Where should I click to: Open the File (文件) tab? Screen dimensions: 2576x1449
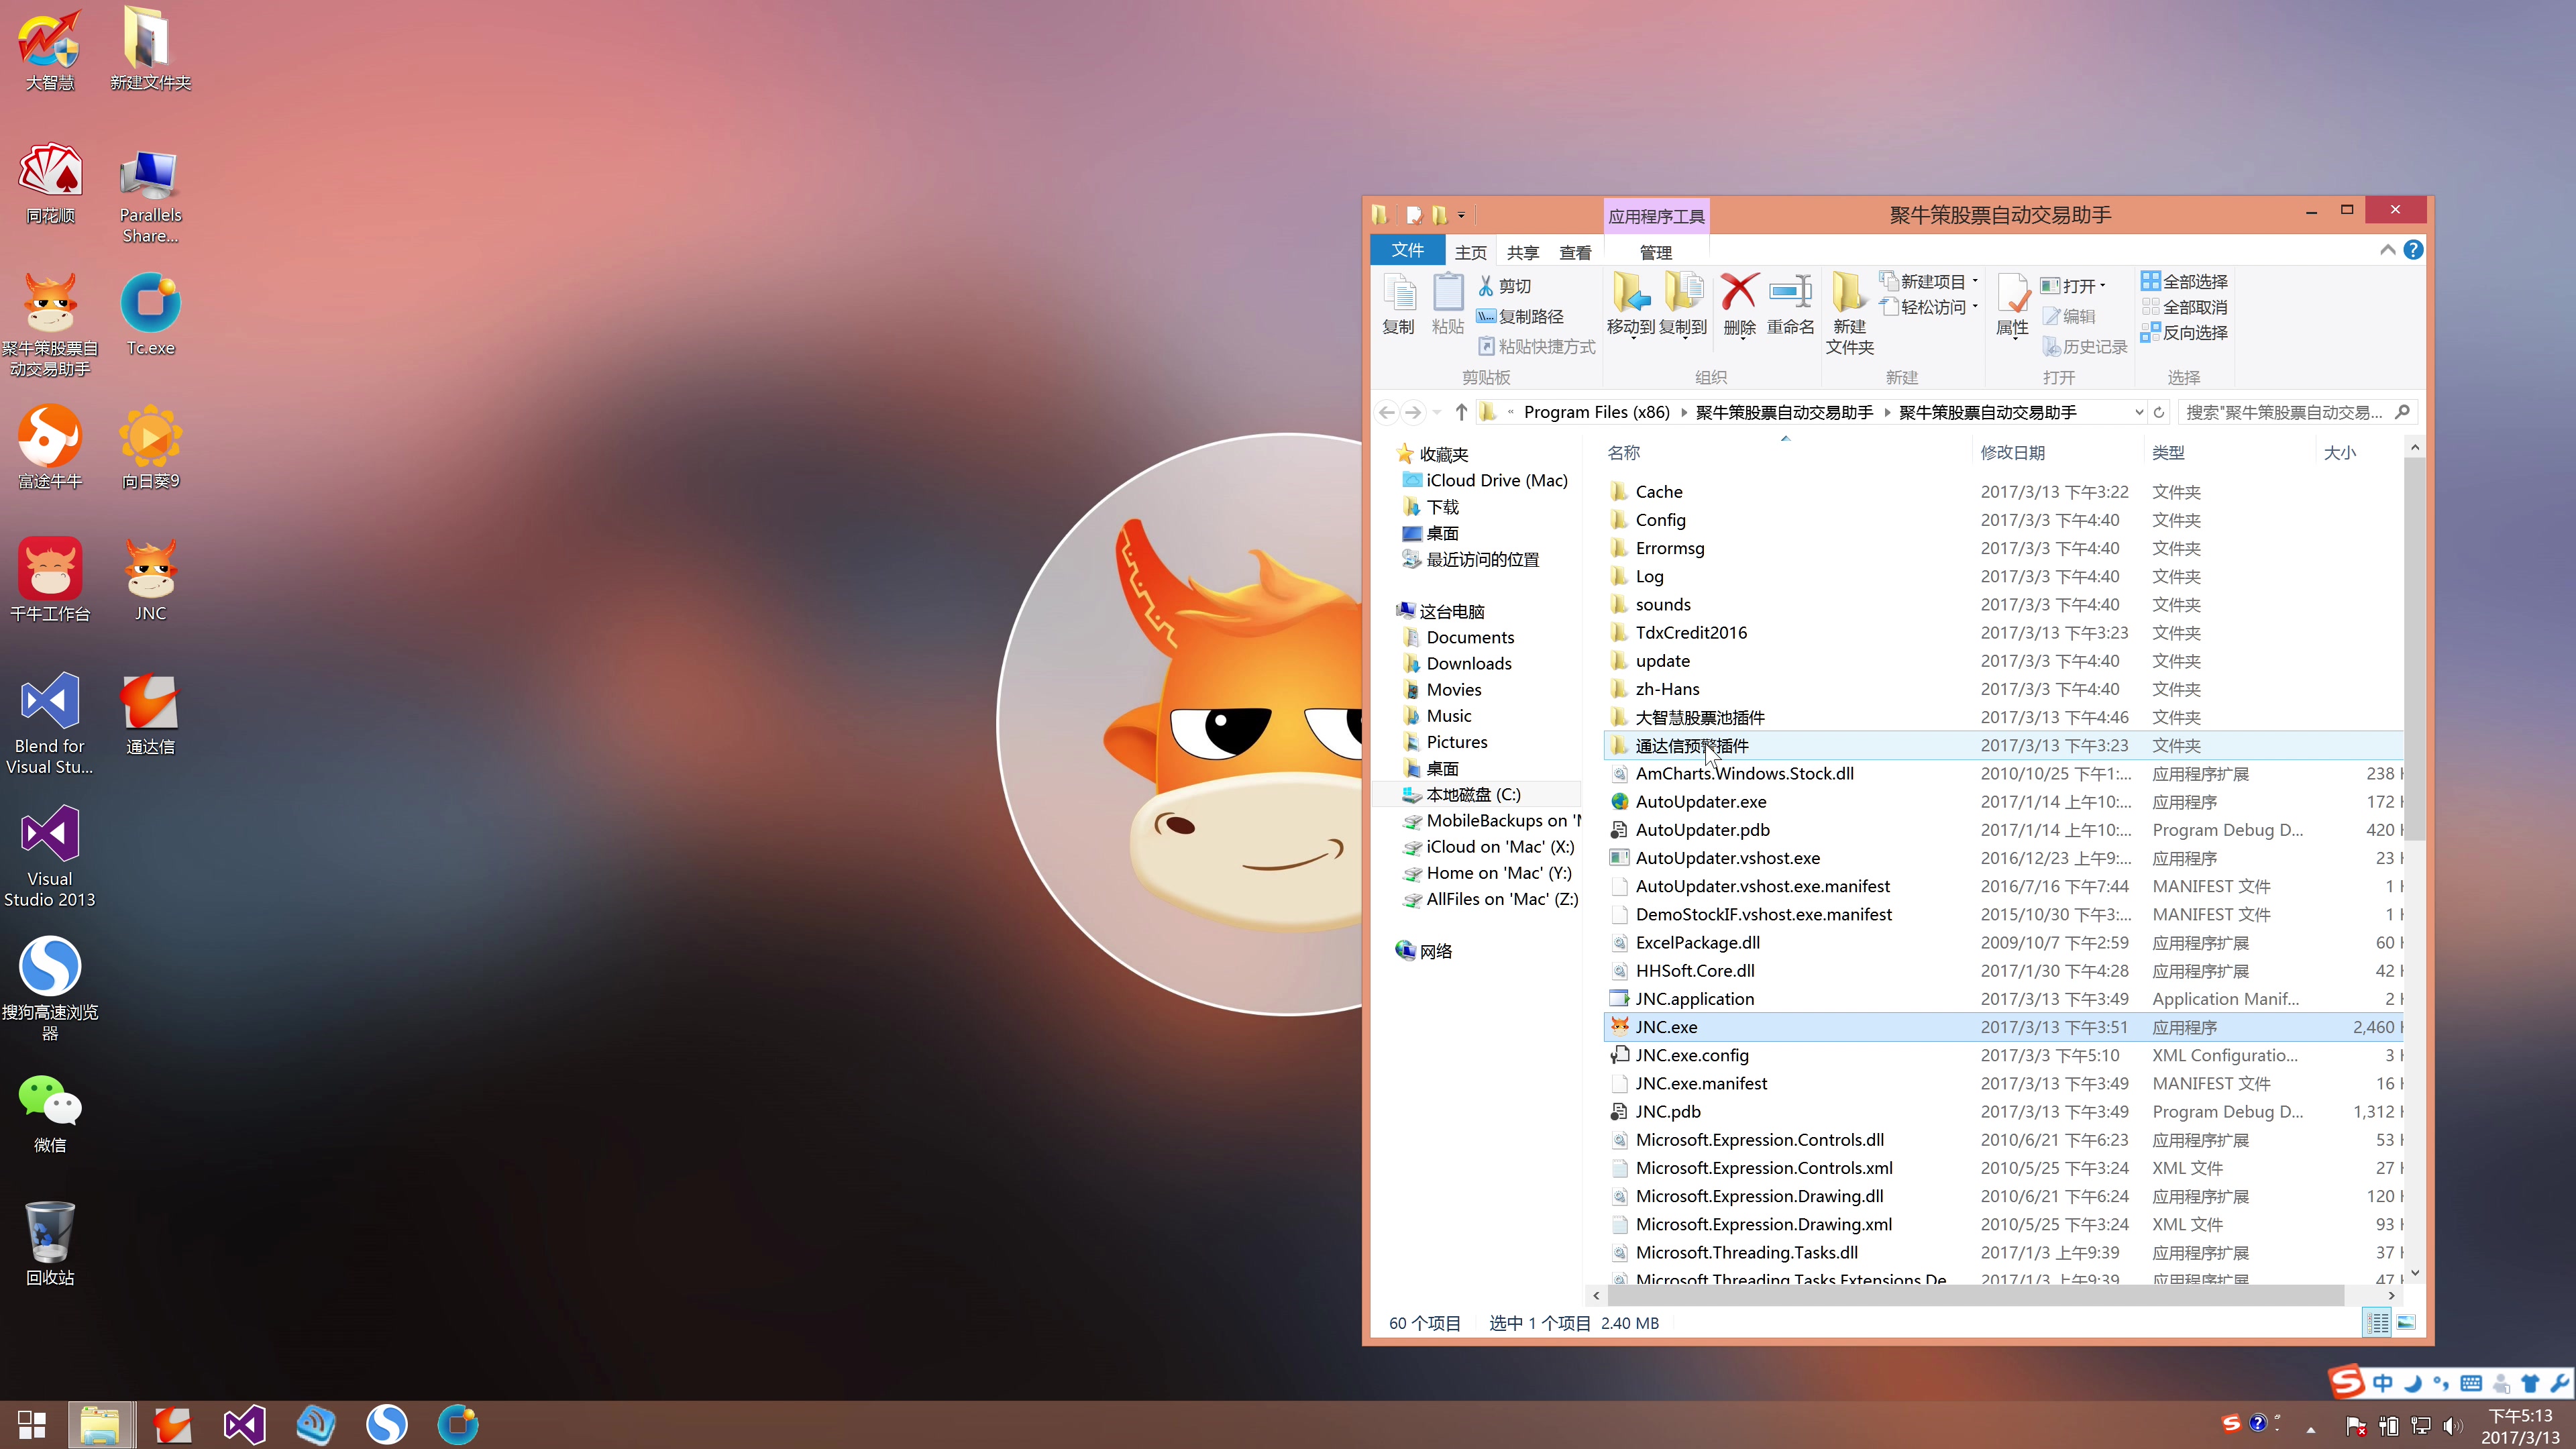tap(1407, 250)
